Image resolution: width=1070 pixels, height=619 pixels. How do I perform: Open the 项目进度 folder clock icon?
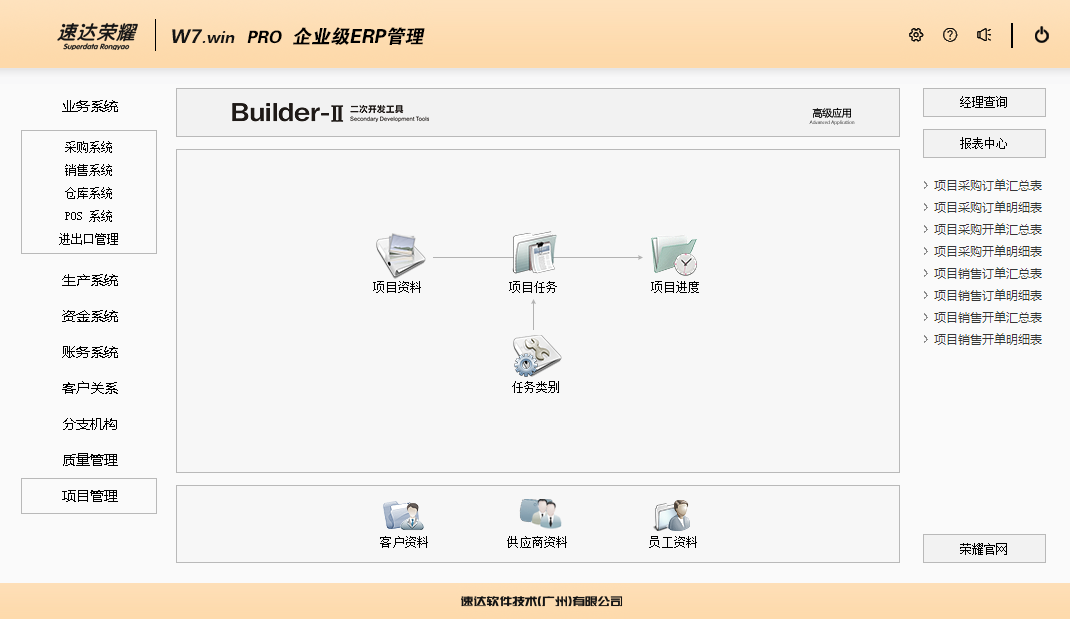(x=674, y=256)
